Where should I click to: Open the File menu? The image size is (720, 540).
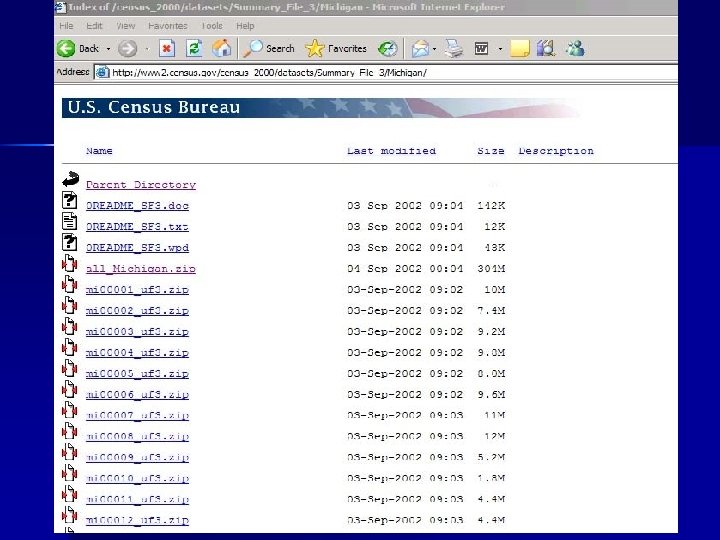[x=66, y=26]
